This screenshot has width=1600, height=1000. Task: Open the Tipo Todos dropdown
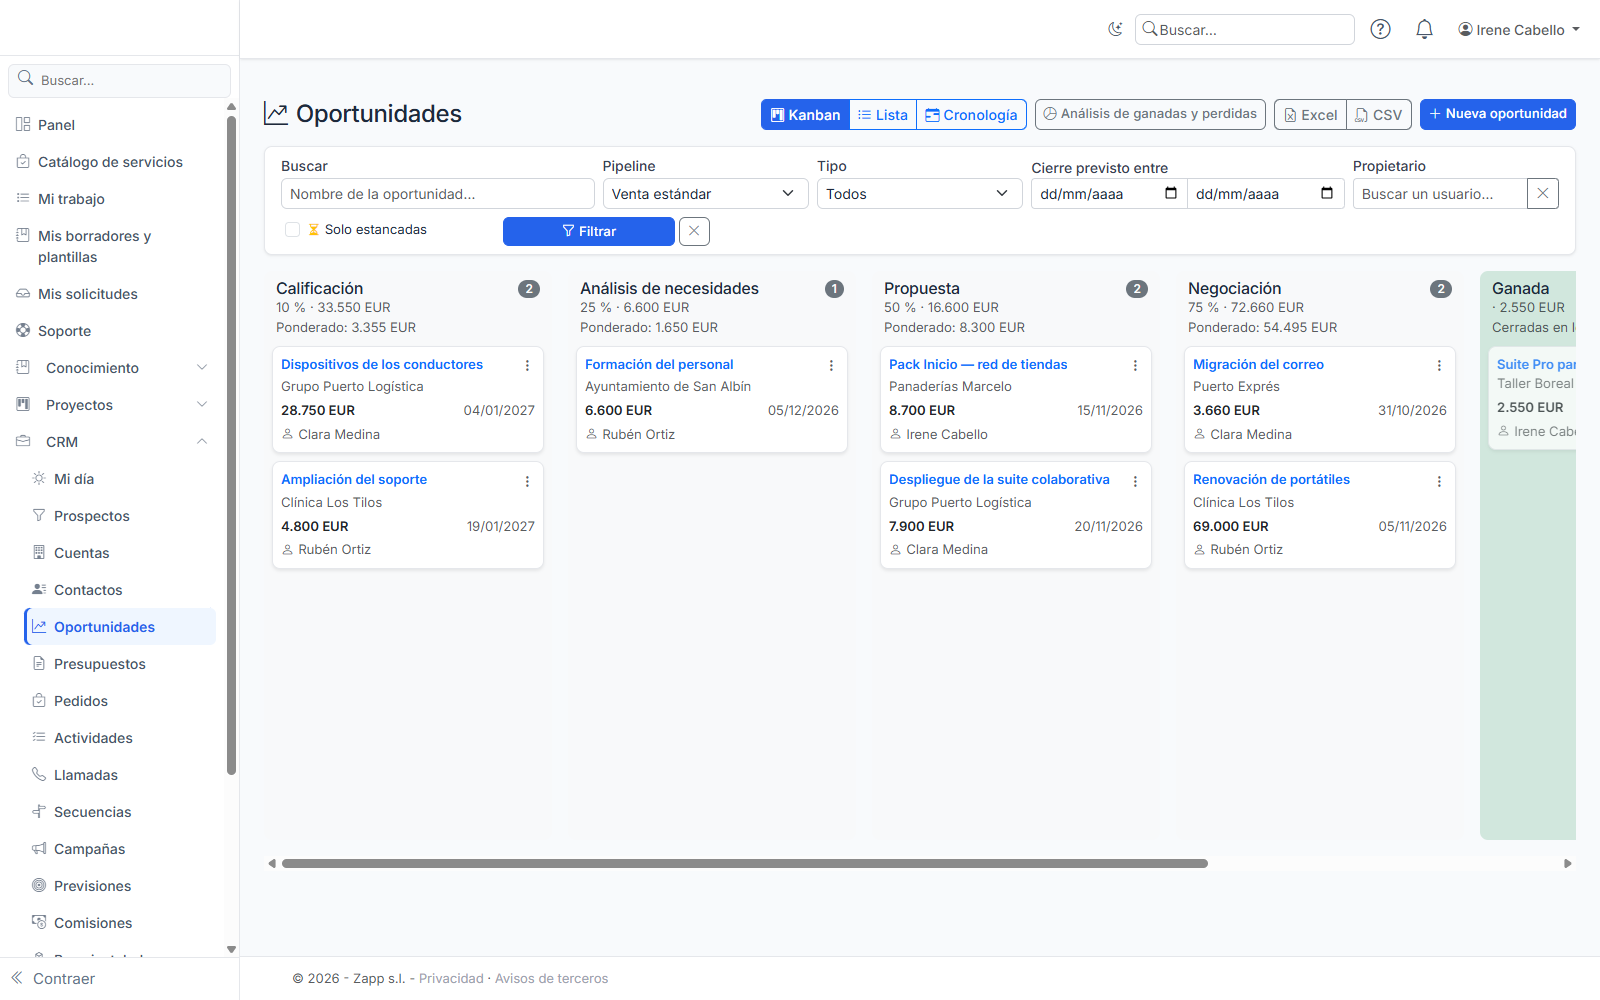(919, 194)
